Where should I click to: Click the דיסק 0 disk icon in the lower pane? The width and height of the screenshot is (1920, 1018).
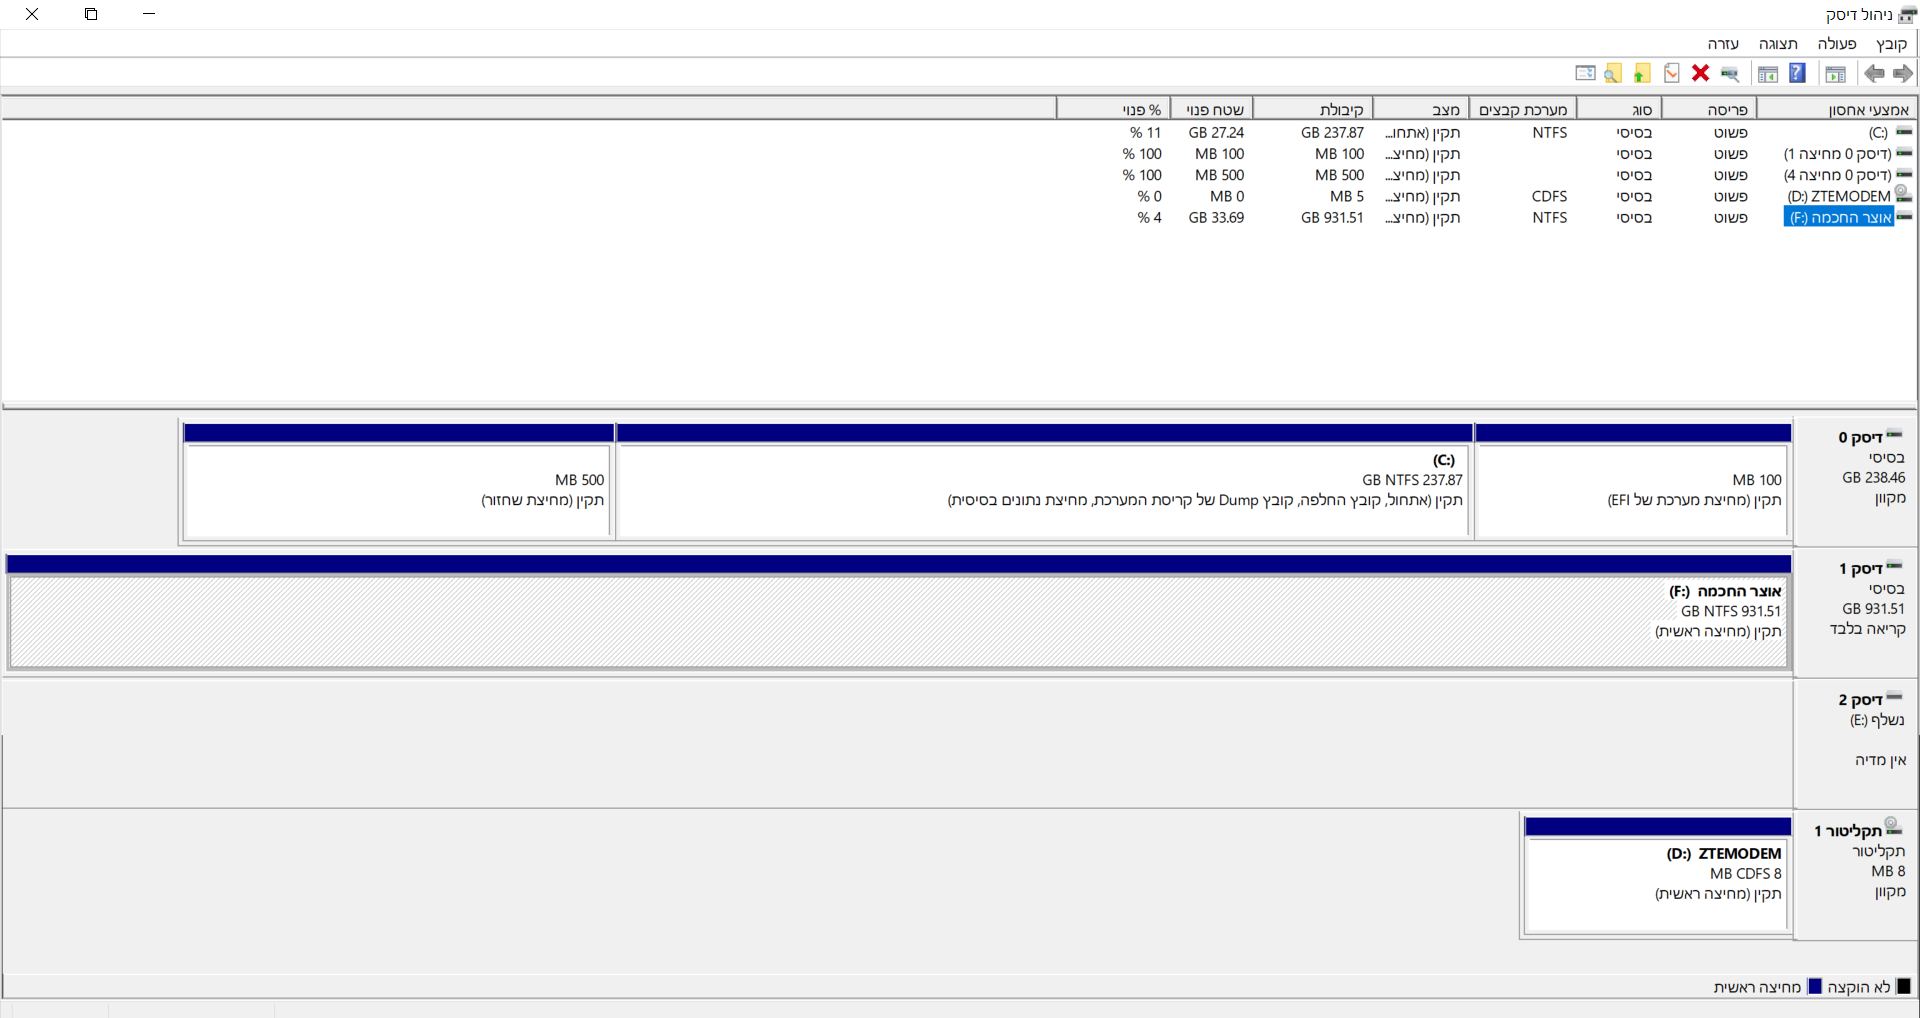(1895, 435)
